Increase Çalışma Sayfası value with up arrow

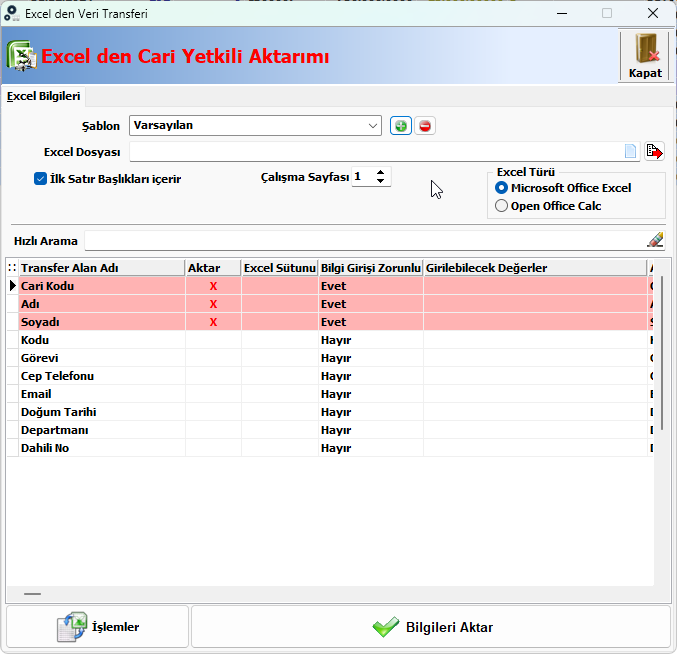click(x=380, y=172)
